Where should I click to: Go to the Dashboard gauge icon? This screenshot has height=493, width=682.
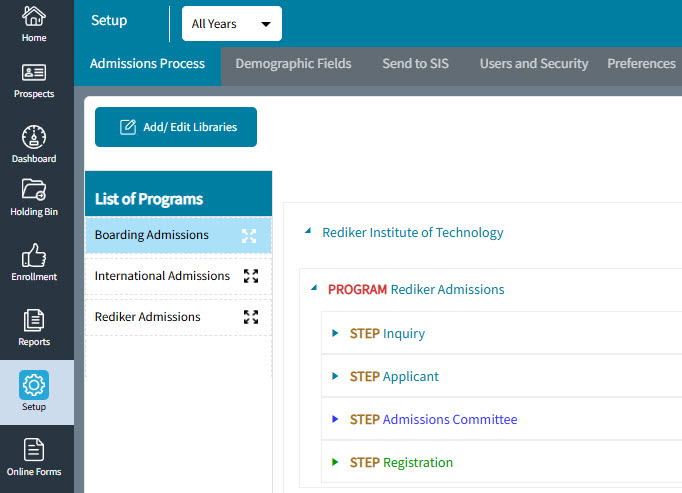click(x=34, y=137)
